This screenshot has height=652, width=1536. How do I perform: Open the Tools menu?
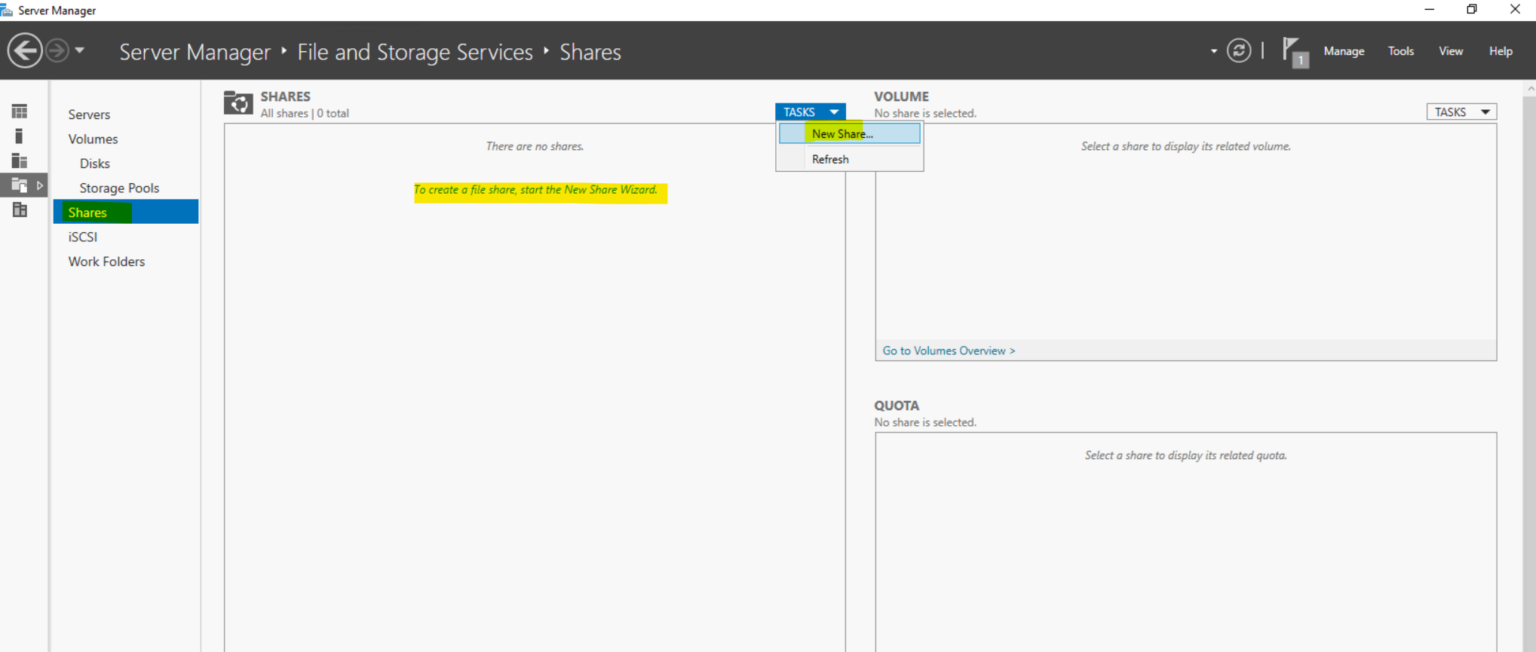[1400, 50]
